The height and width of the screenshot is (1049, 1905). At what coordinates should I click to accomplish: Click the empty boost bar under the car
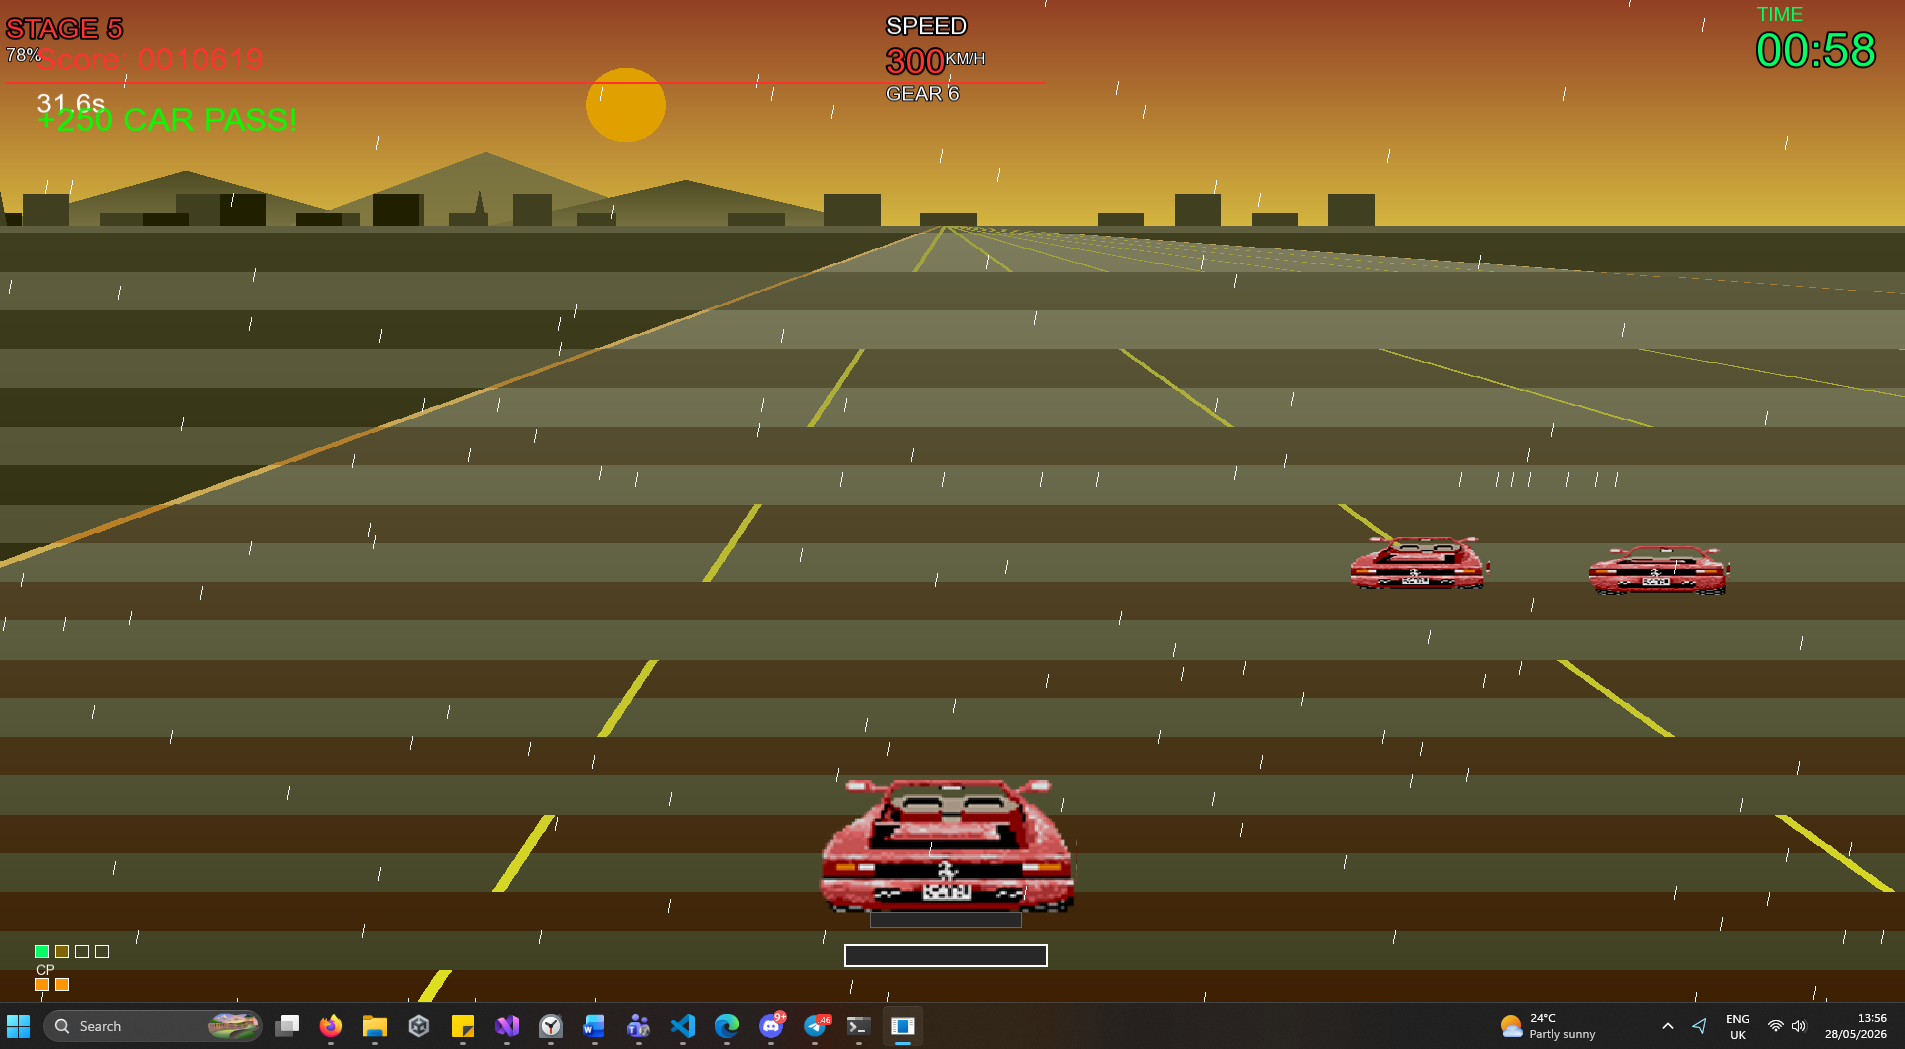[x=946, y=955]
